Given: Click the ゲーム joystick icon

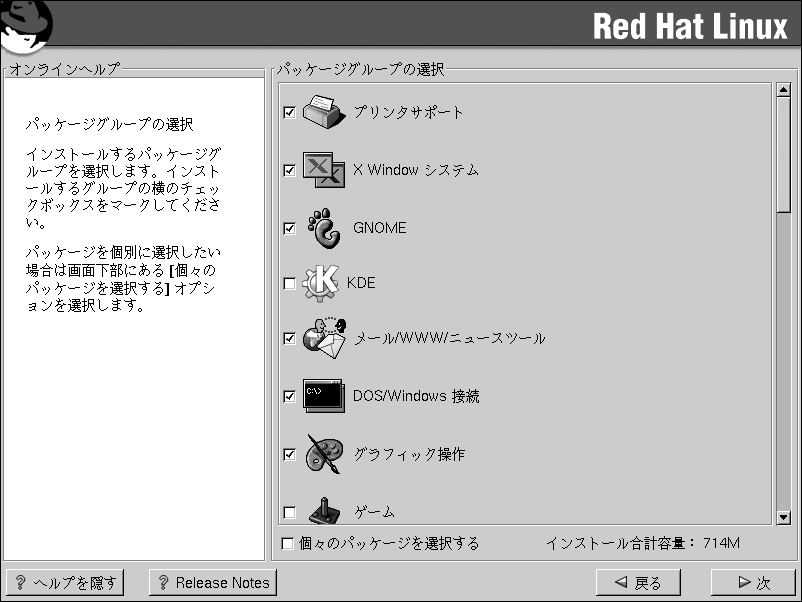Looking at the screenshot, I should pos(323,511).
